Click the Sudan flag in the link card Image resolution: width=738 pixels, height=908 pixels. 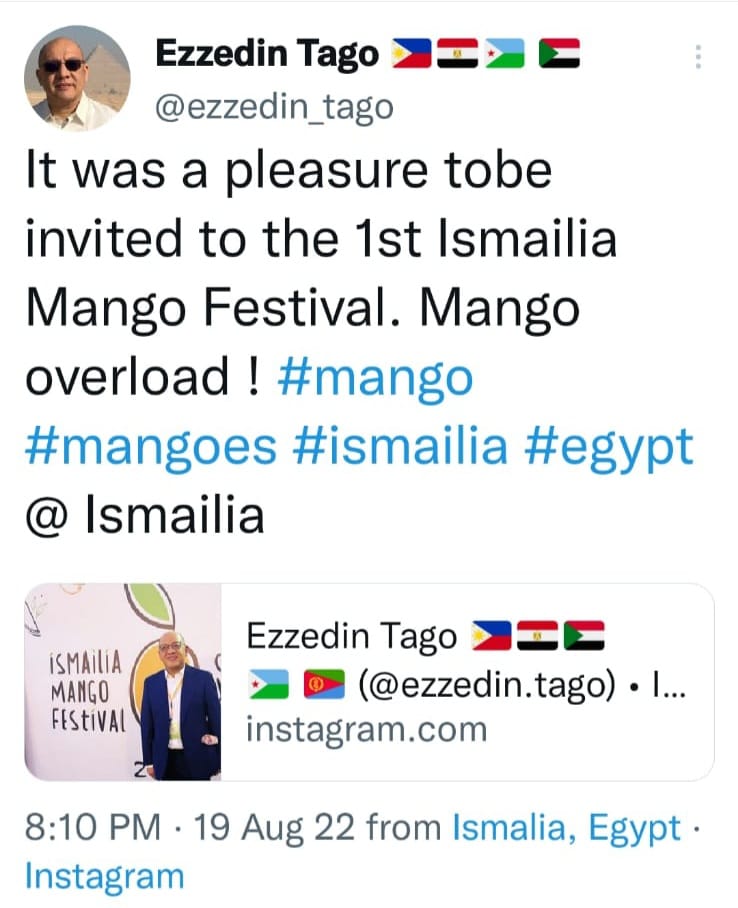coord(582,636)
